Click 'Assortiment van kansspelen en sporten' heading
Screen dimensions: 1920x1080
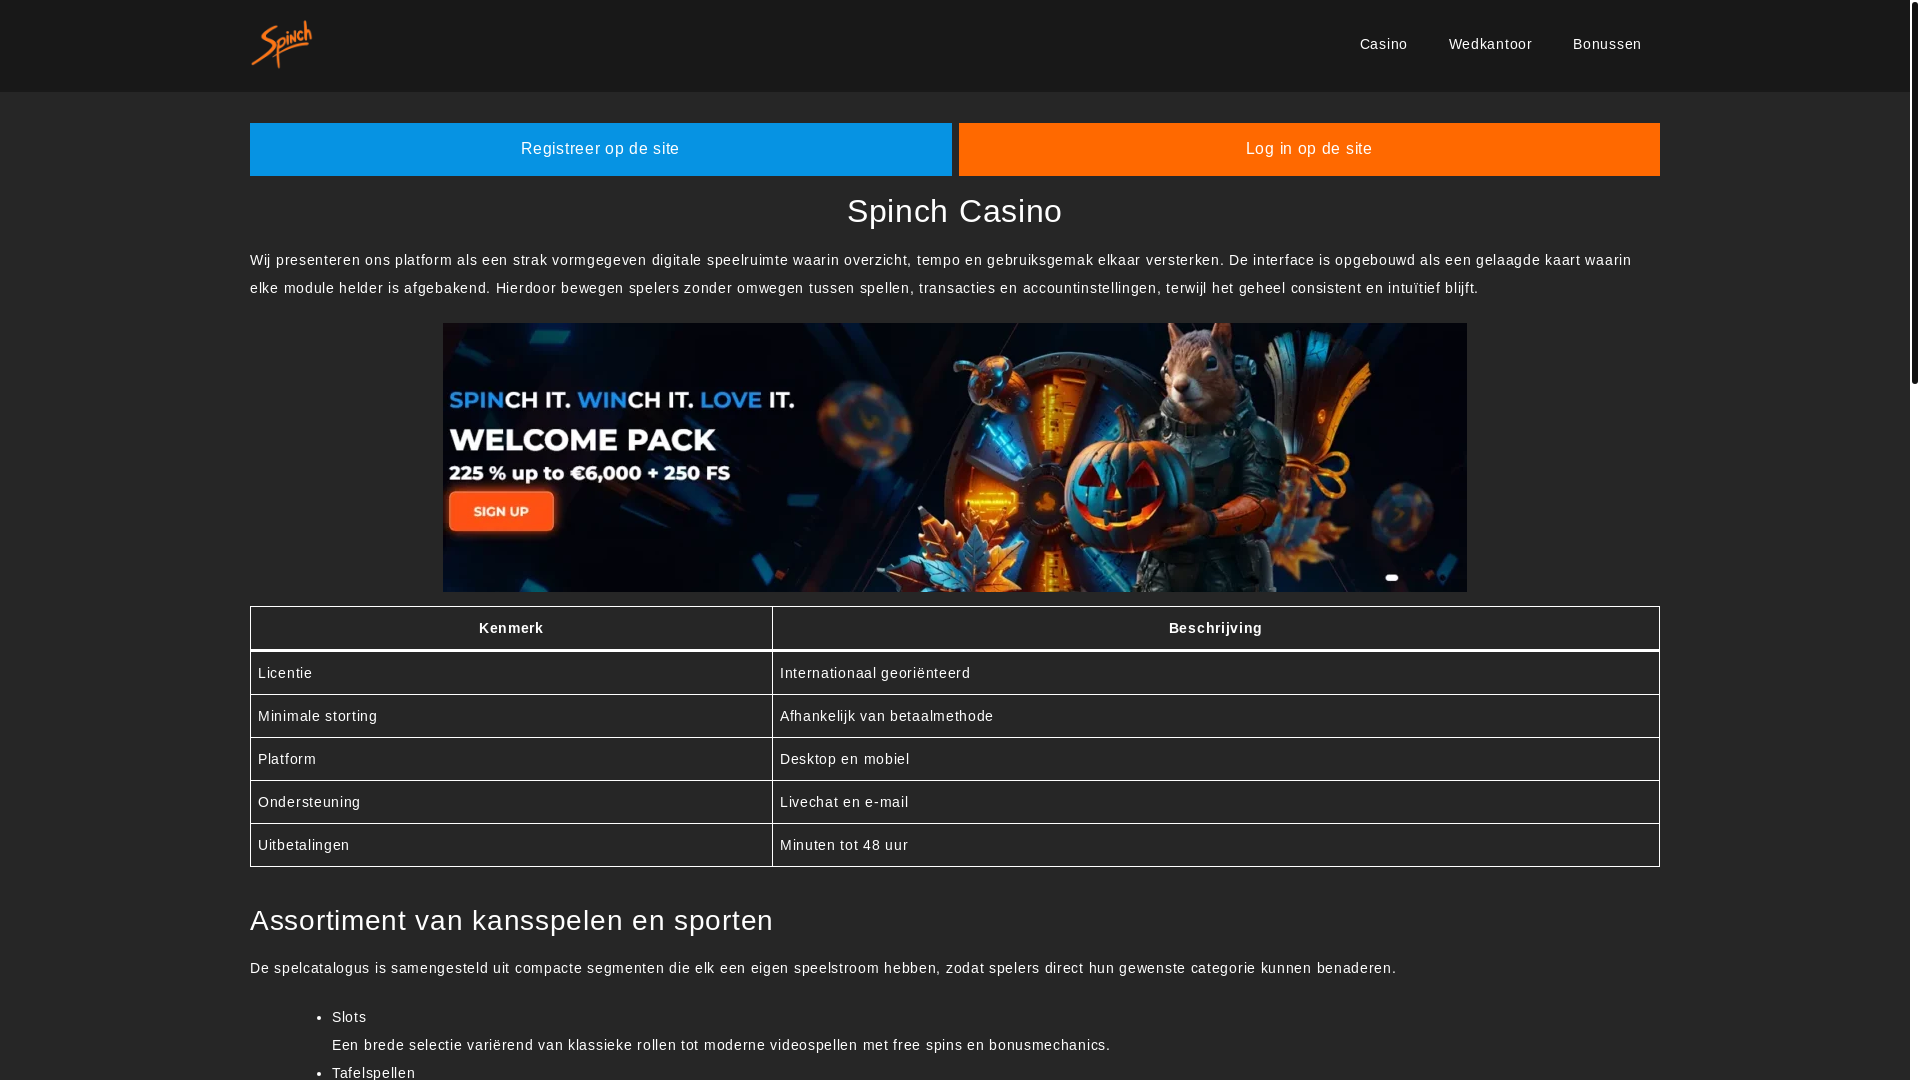coord(511,920)
